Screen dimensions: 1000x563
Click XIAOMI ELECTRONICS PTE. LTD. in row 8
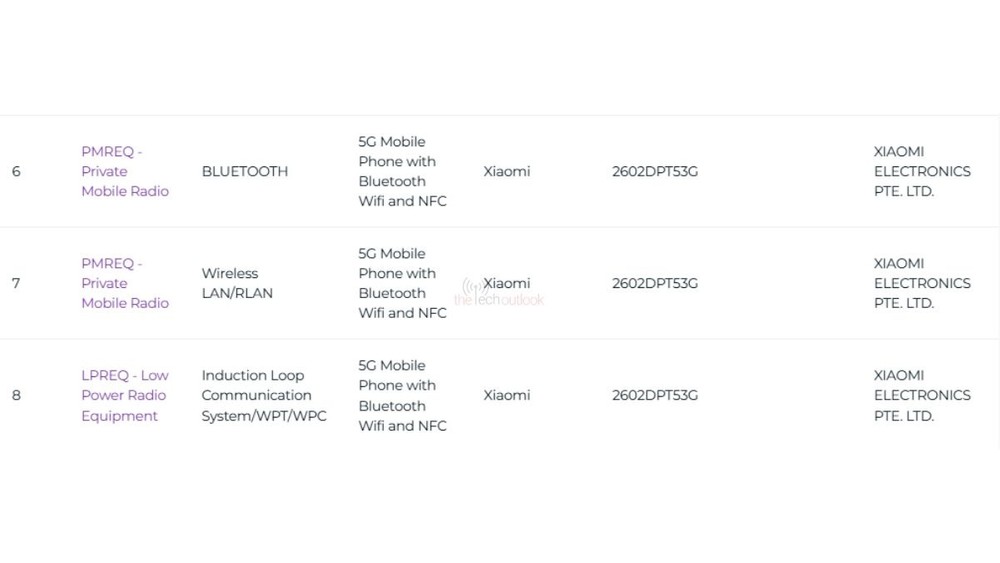tap(922, 395)
